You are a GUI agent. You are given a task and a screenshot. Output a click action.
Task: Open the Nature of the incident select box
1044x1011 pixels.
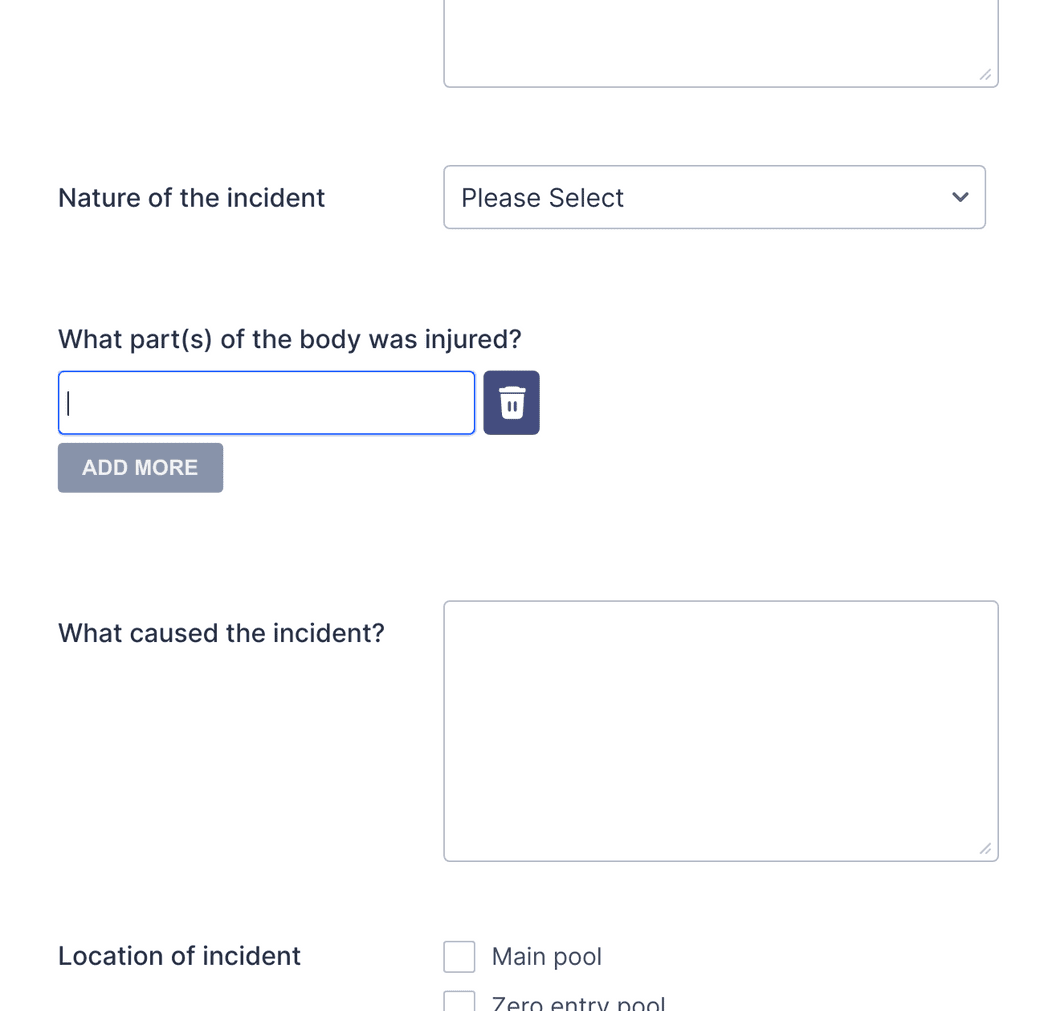714,197
